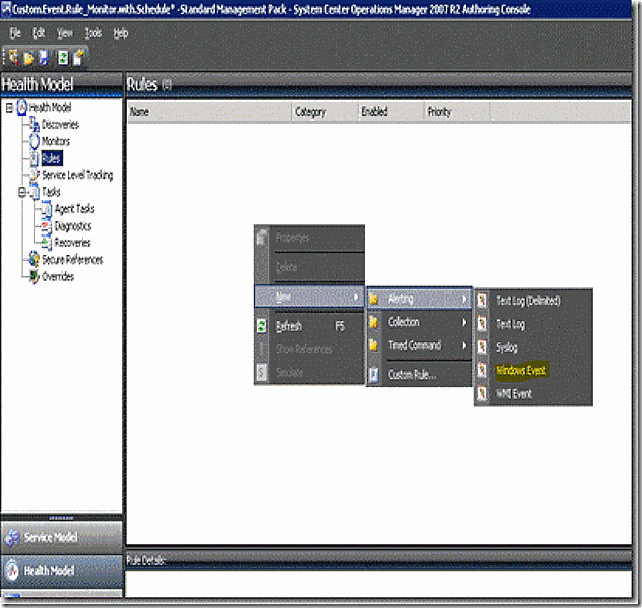Collapse the Health Model root tree node

click(x=9, y=108)
